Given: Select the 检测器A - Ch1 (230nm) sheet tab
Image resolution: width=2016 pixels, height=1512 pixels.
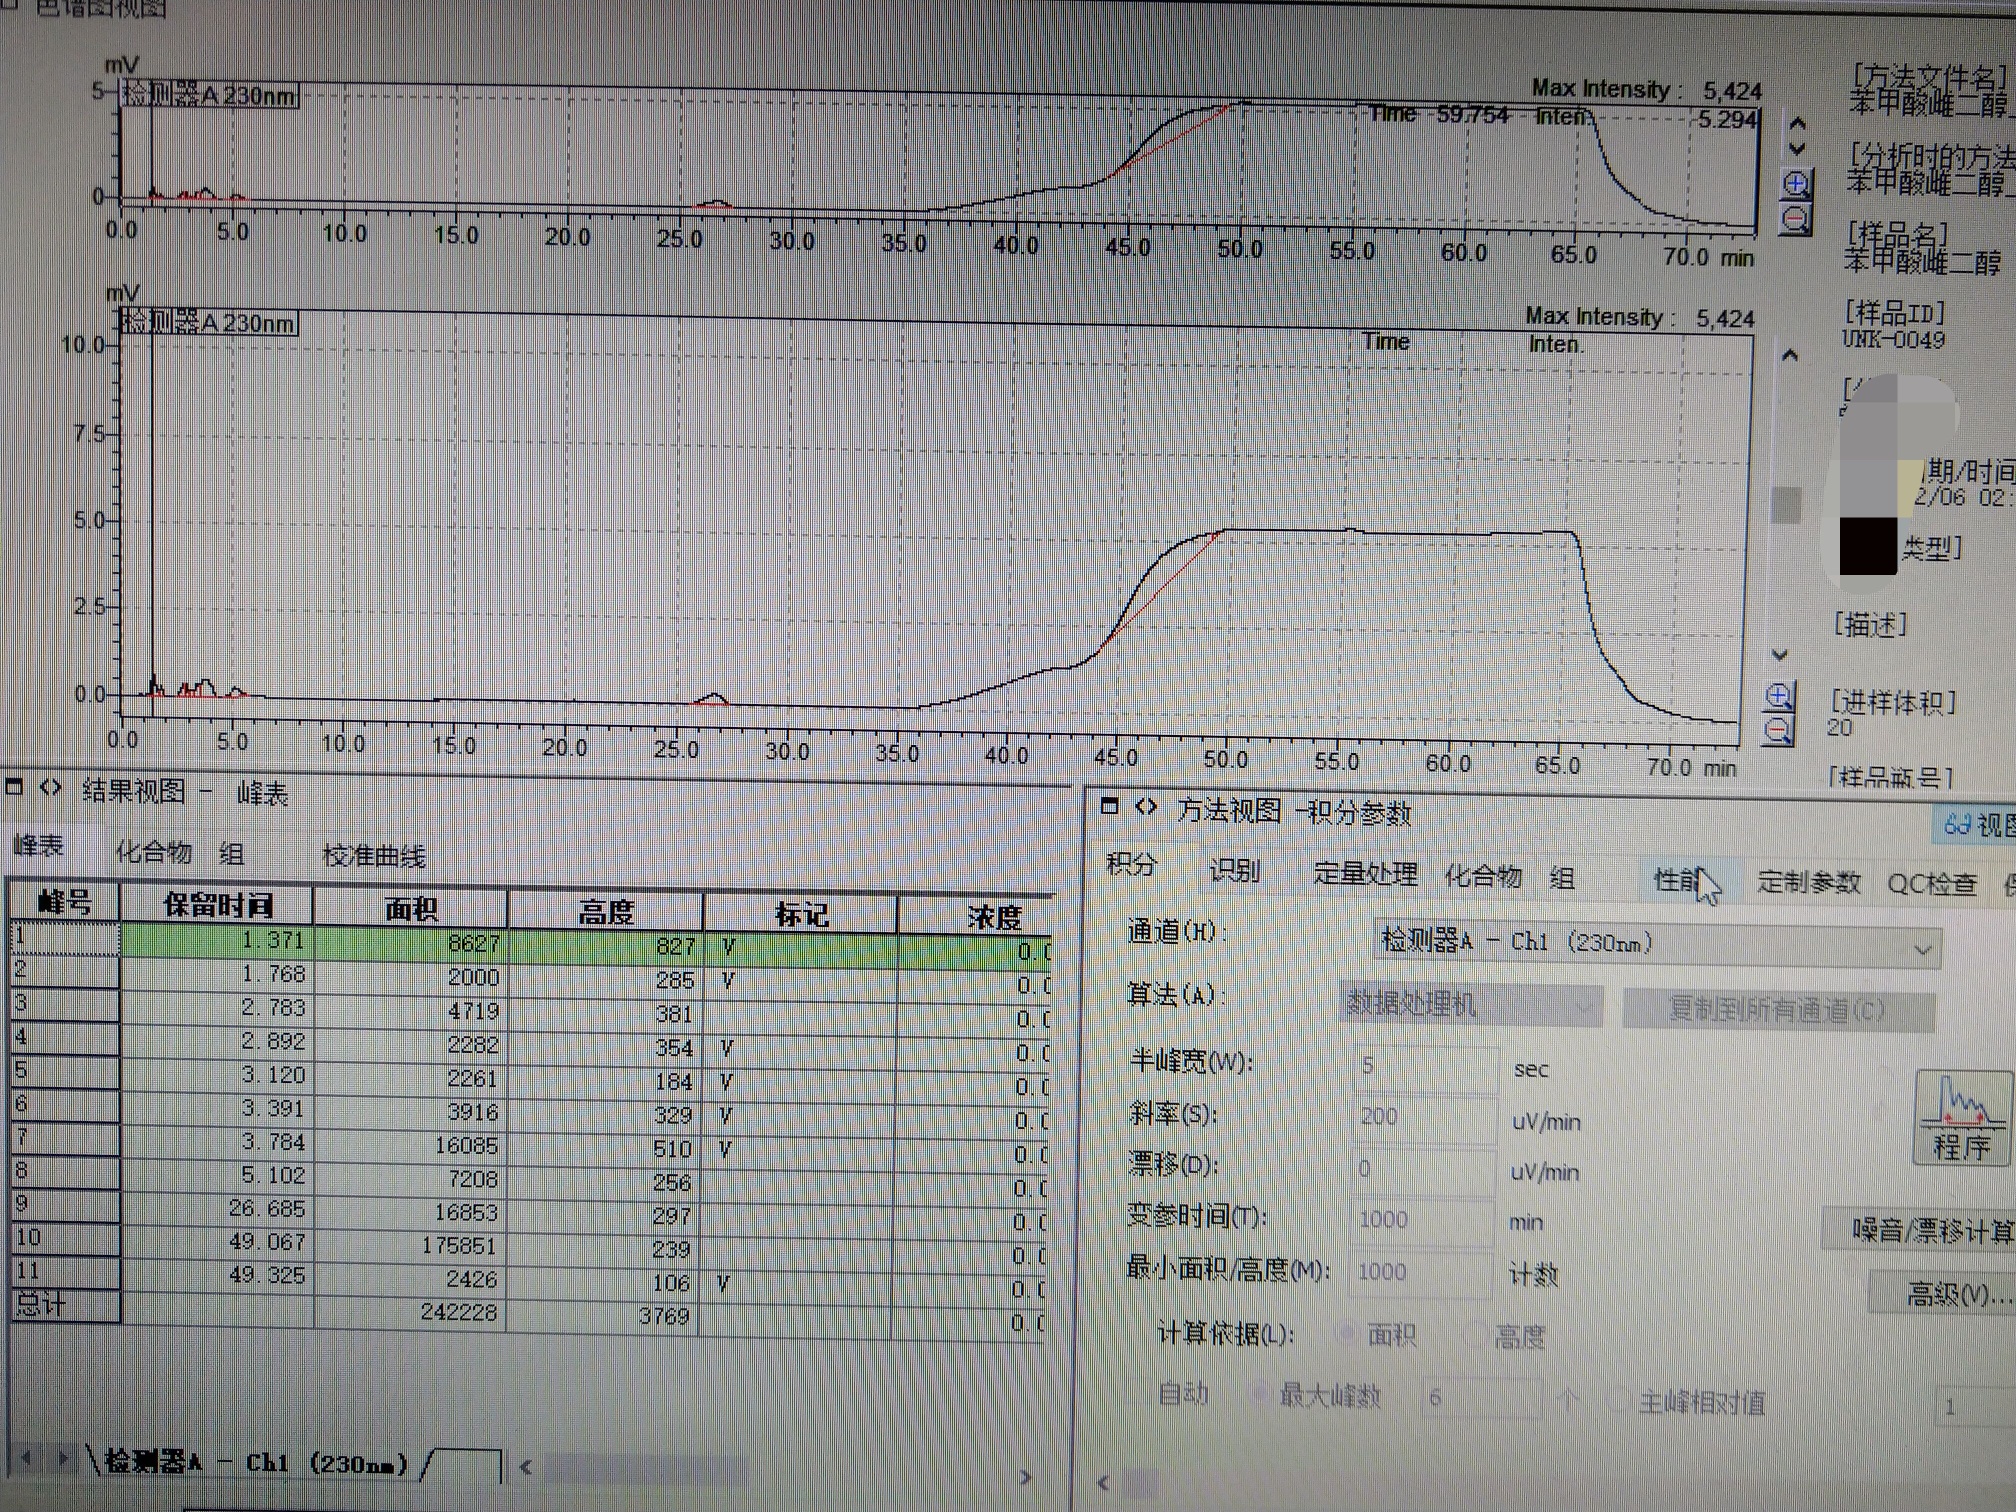Looking at the screenshot, I should pos(257,1462).
